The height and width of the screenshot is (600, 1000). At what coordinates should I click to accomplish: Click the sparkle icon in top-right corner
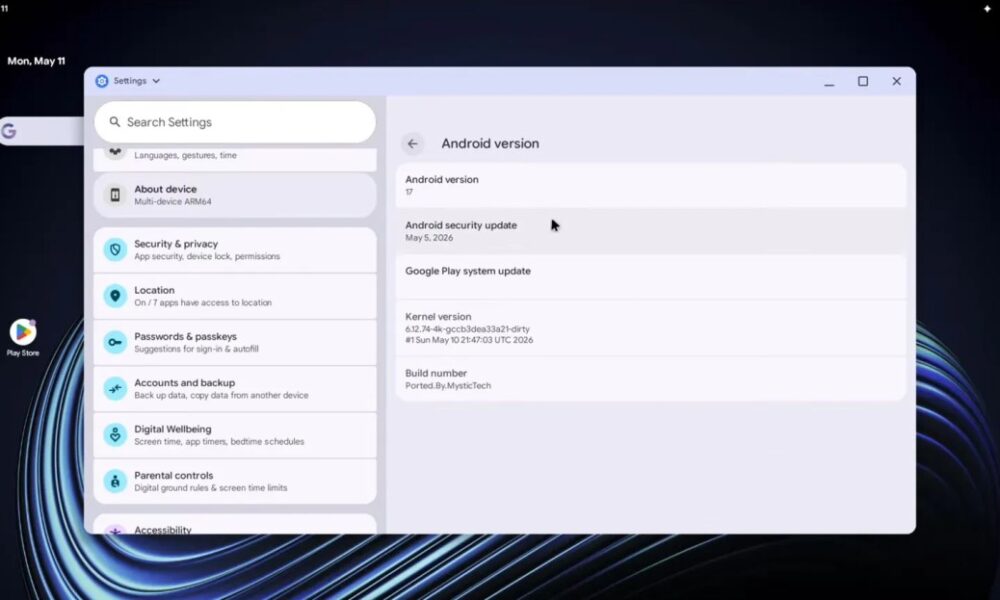click(987, 9)
